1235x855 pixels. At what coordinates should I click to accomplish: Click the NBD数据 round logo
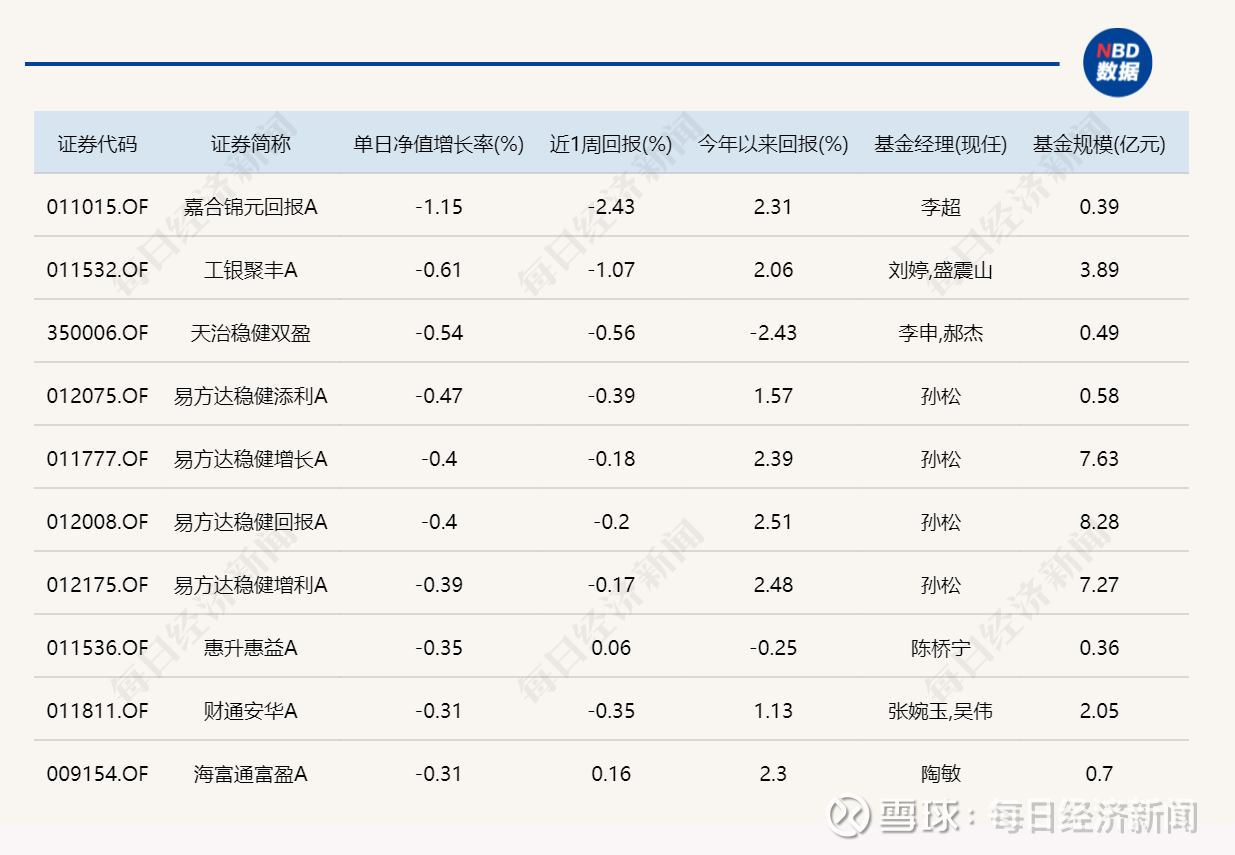[x=1118, y=63]
